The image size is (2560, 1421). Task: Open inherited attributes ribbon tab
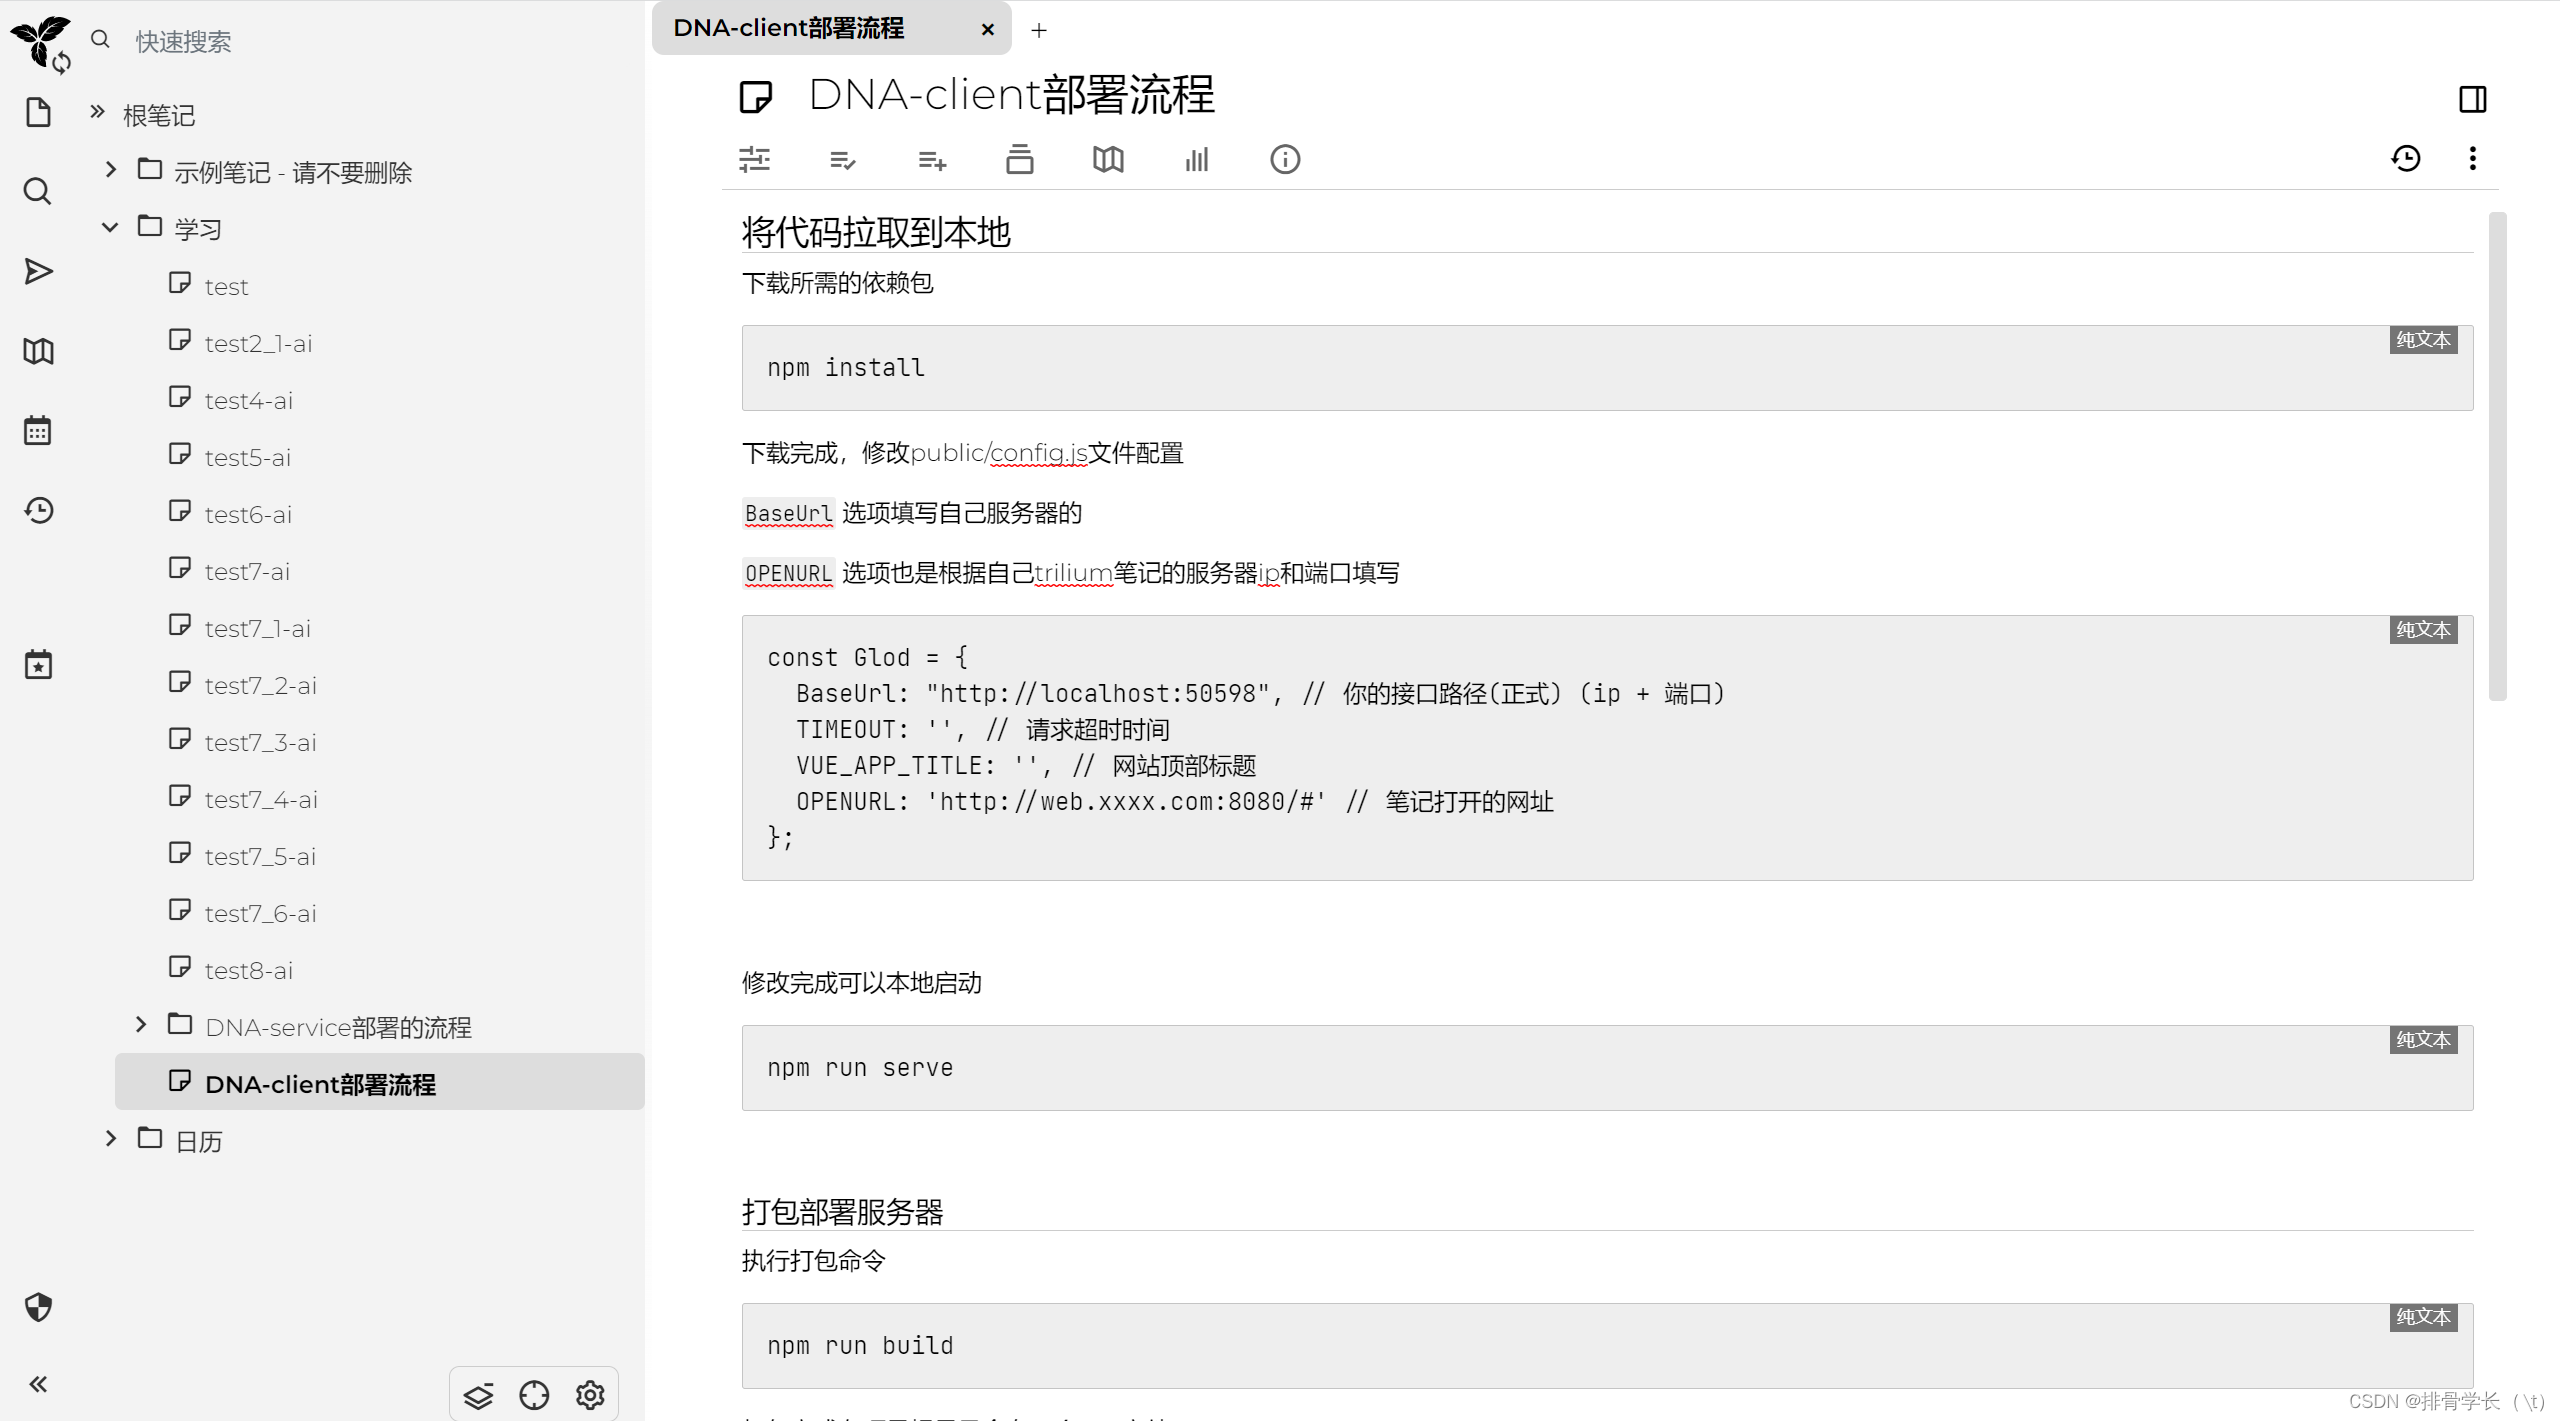(x=932, y=159)
